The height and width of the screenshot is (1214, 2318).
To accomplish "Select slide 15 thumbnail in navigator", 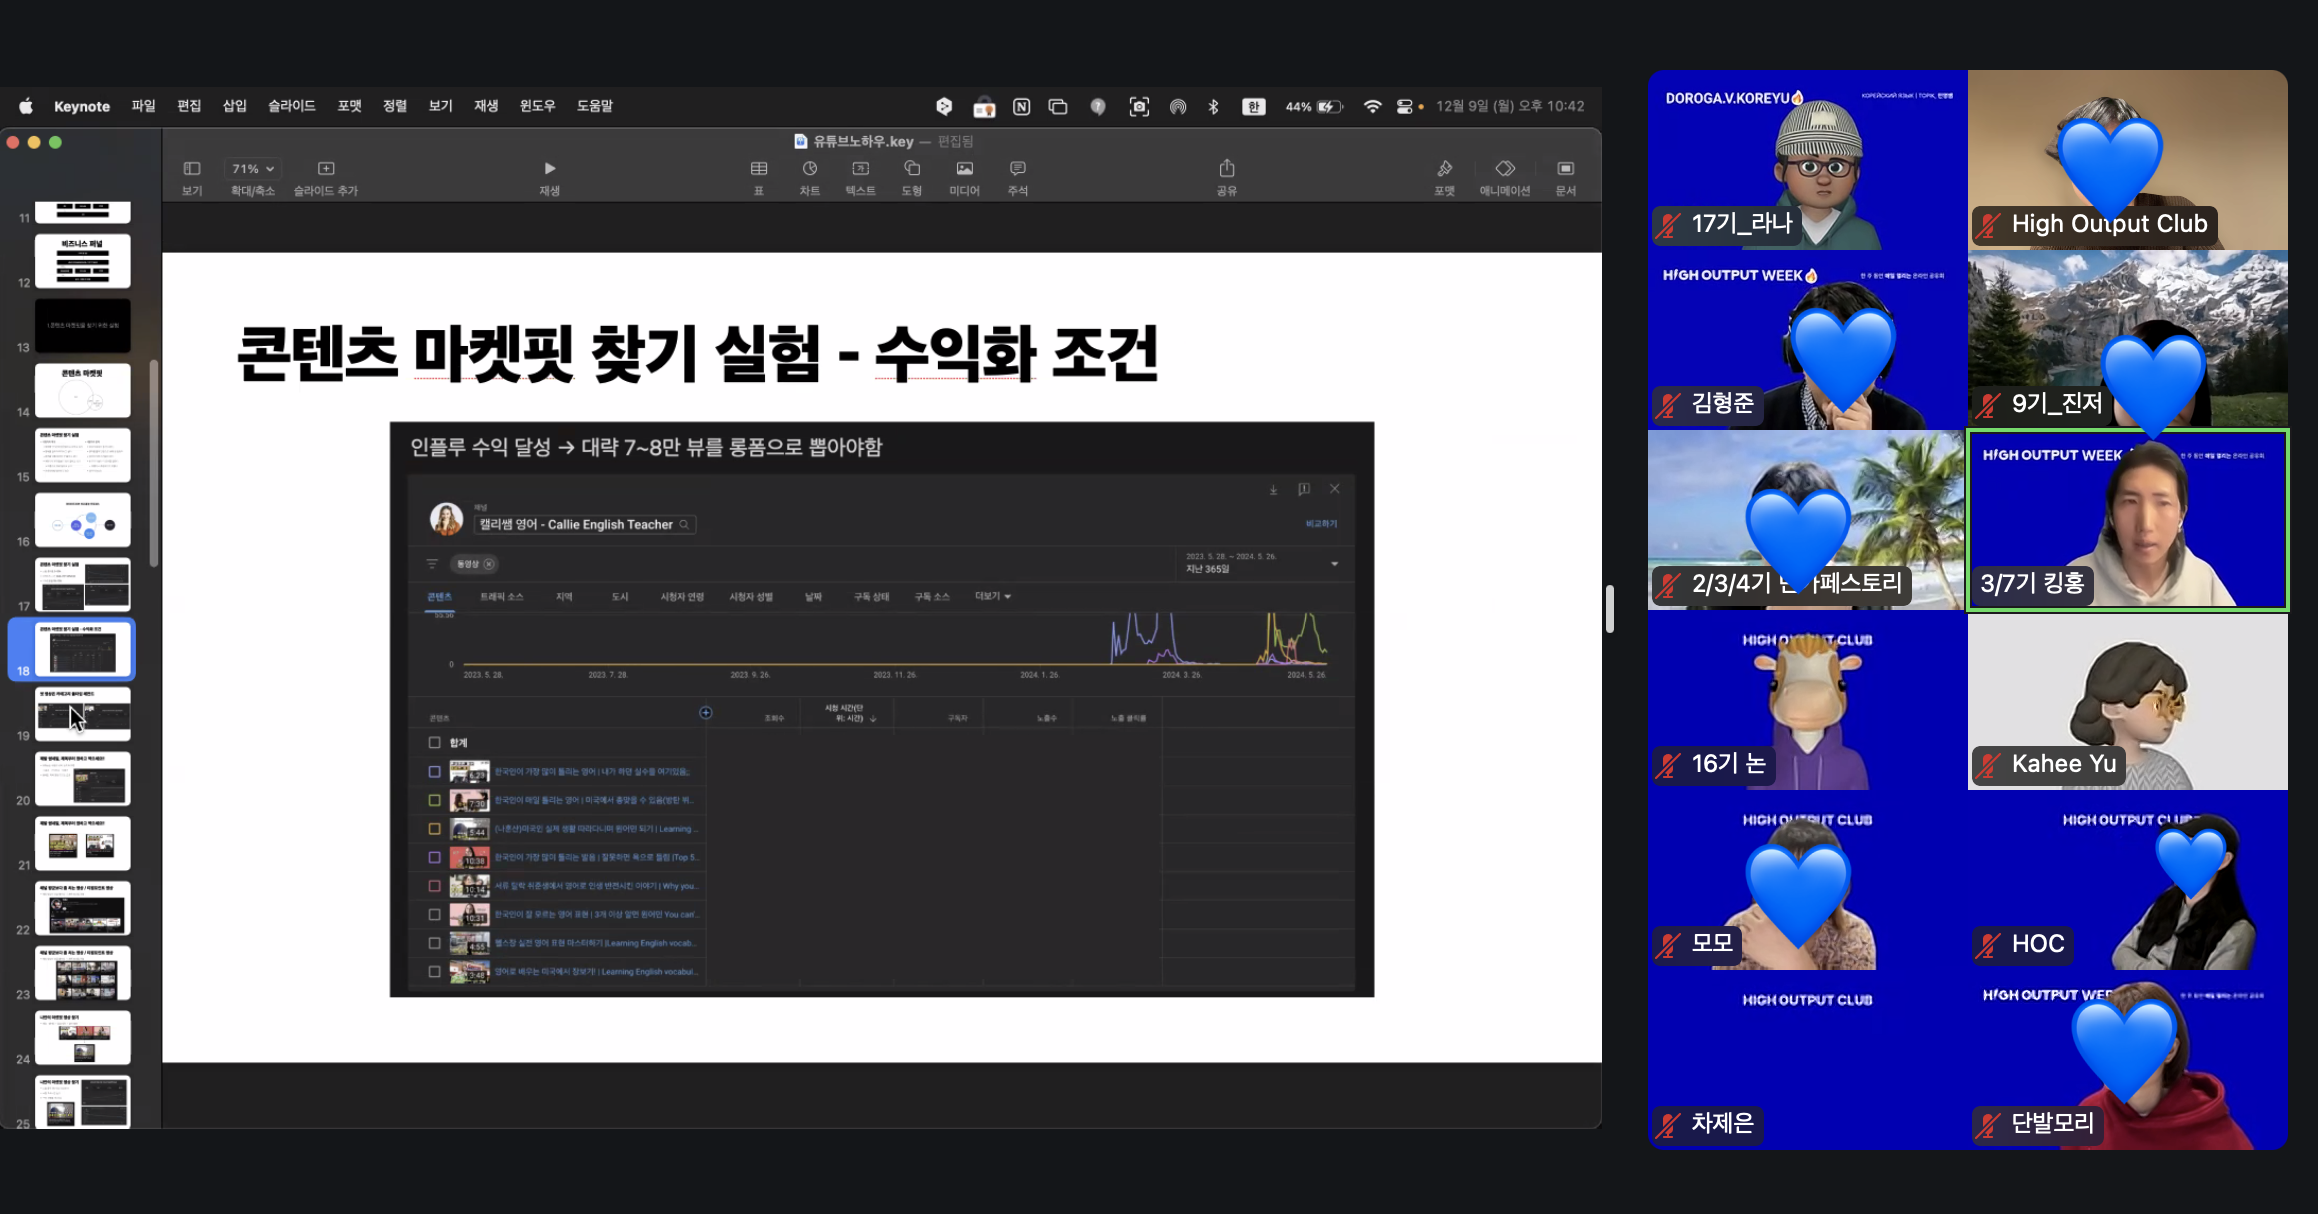I will (83, 455).
